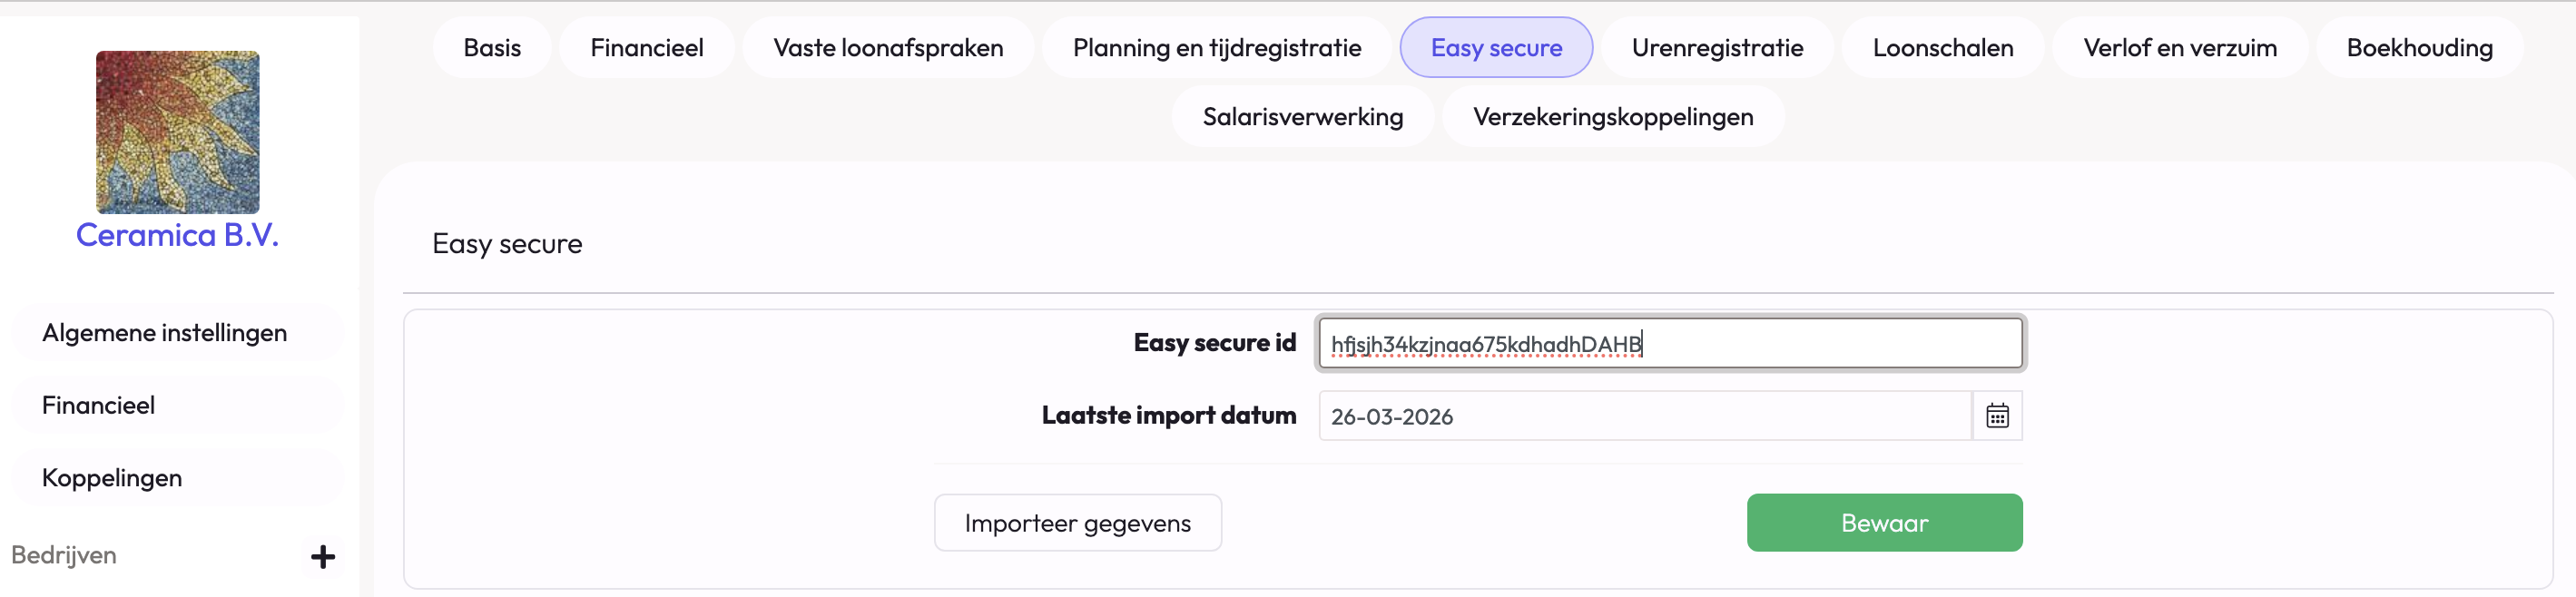Select the Easy secure tab
Image resolution: width=2576 pixels, height=597 pixels.
(1496, 48)
